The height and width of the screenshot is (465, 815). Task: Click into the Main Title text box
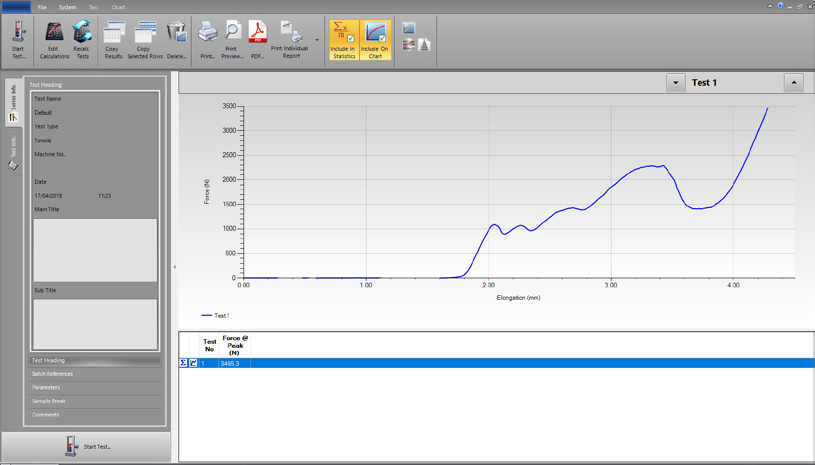95,250
